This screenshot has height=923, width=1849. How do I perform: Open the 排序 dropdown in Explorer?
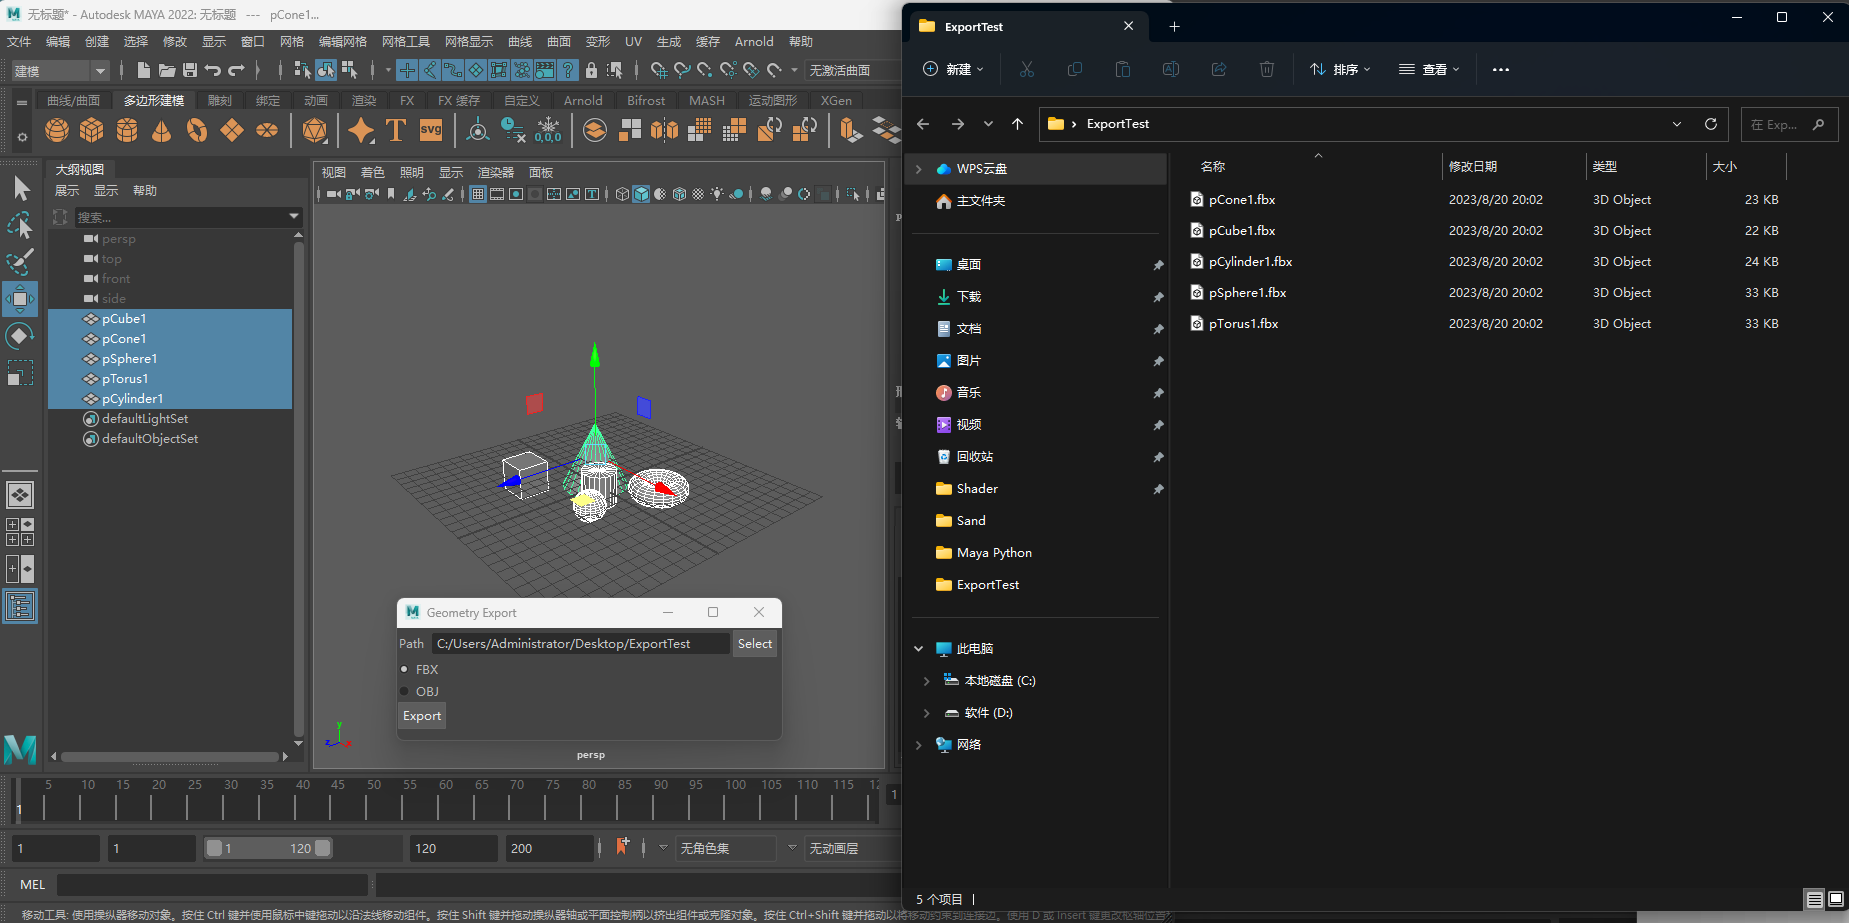pyautogui.click(x=1338, y=69)
